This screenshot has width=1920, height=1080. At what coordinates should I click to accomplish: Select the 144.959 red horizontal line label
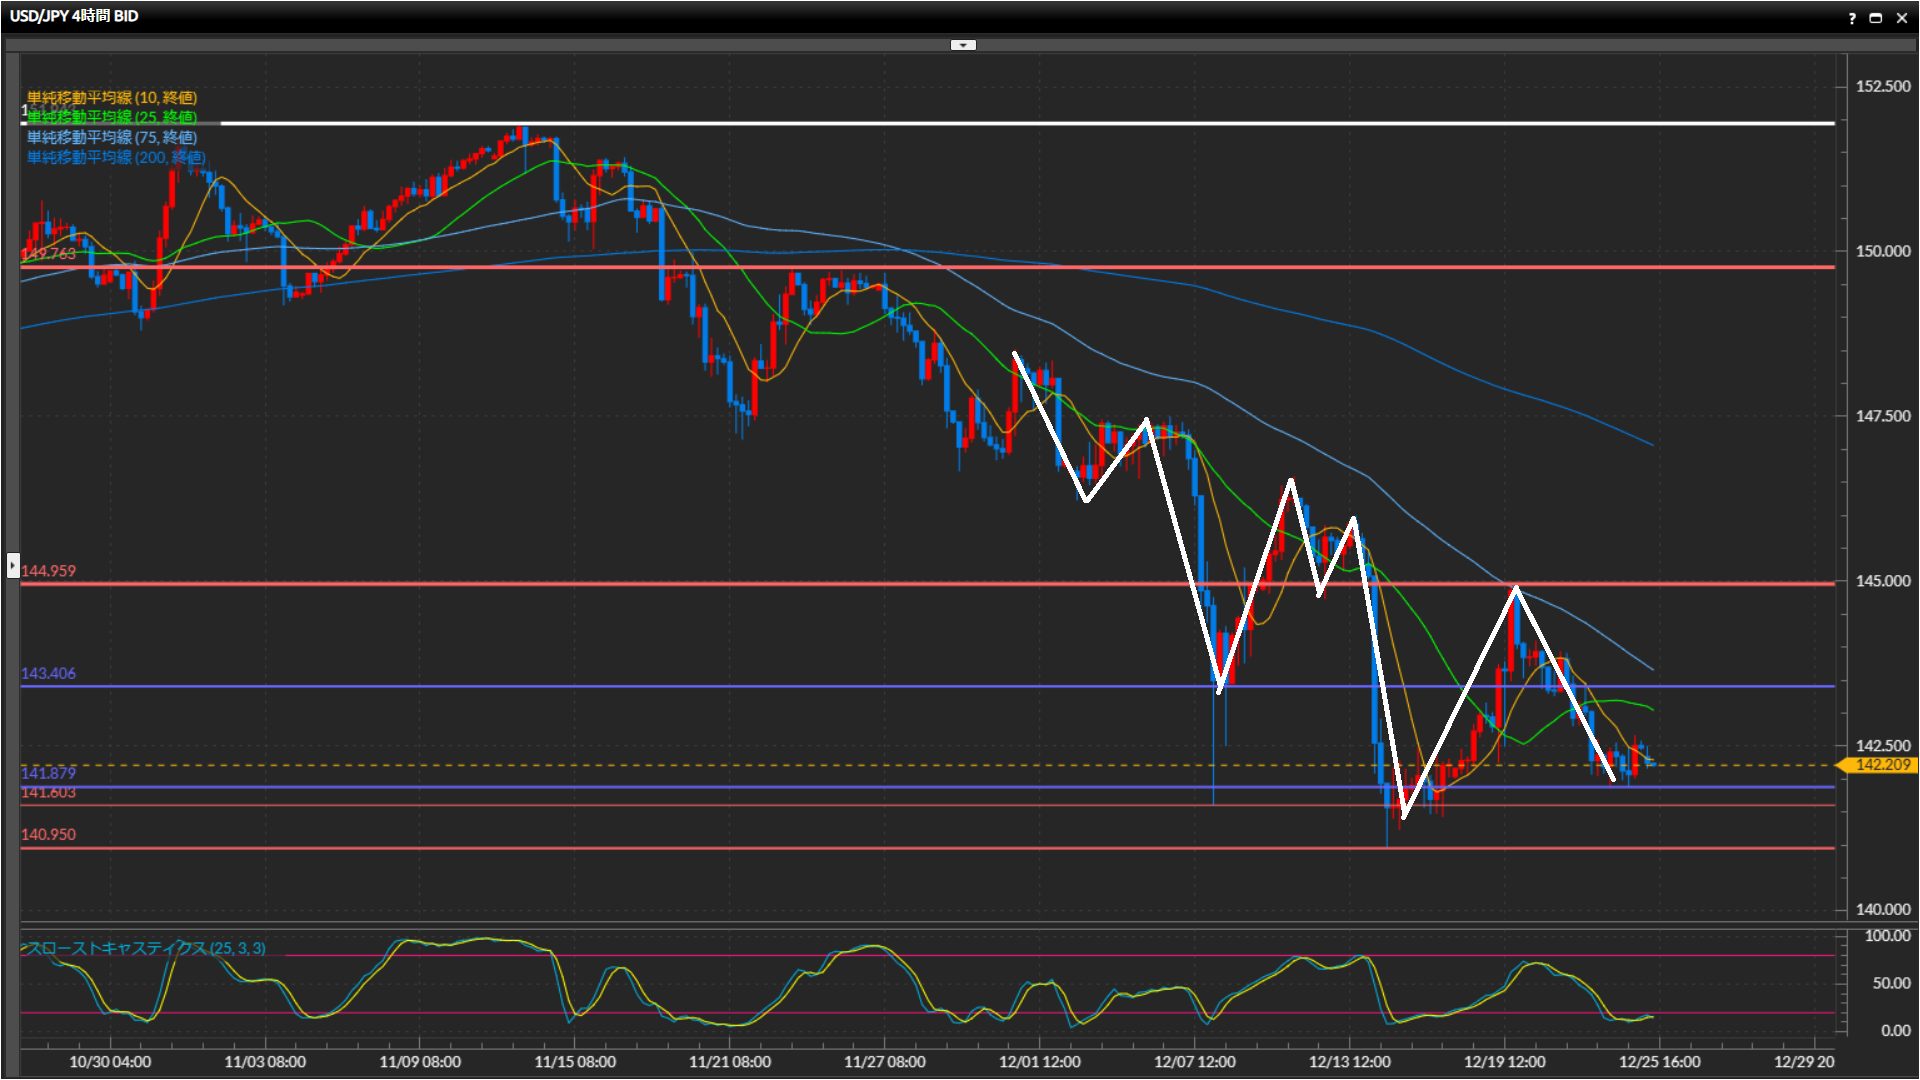48,571
